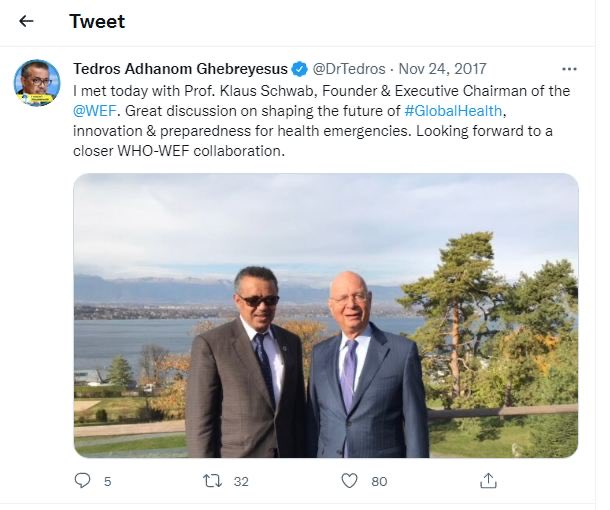
Task: Open the Nov 24, 2017 timestamp
Action: point(443,69)
